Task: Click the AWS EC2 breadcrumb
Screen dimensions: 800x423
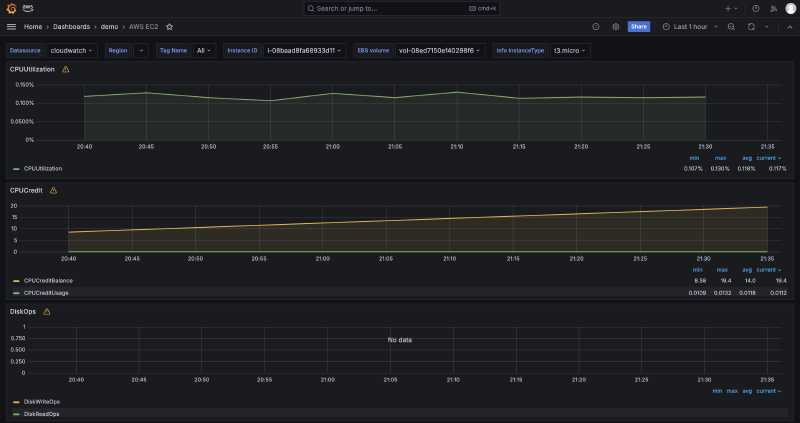Action: (143, 27)
